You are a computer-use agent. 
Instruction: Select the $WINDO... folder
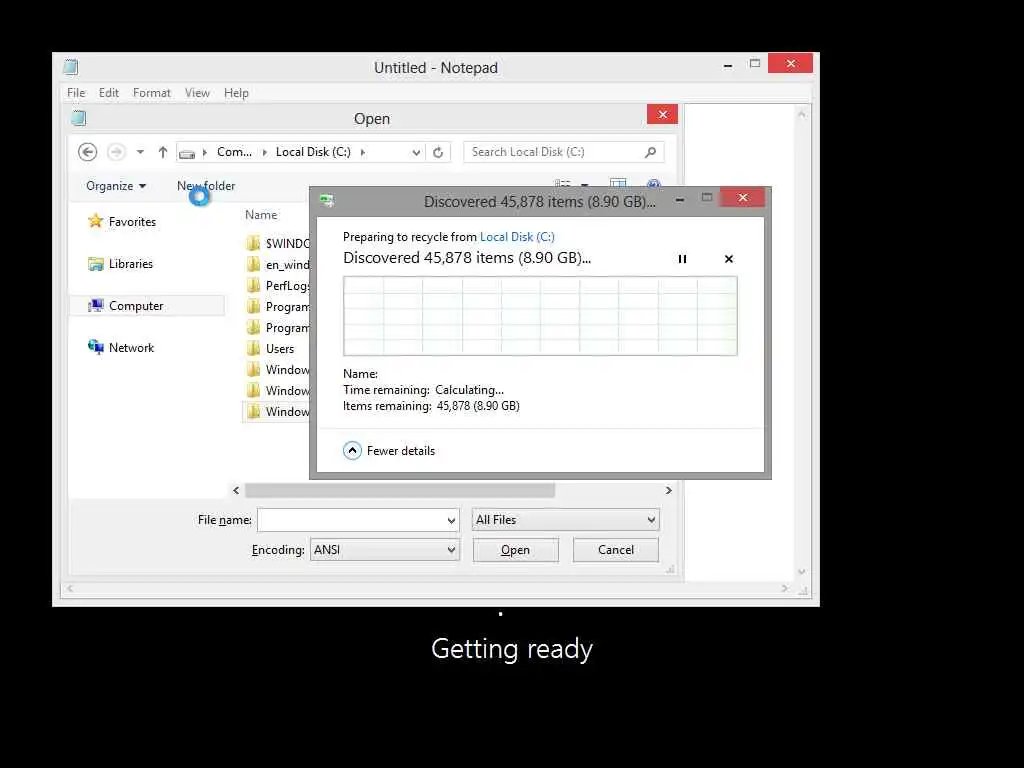click(x=277, y=244)
